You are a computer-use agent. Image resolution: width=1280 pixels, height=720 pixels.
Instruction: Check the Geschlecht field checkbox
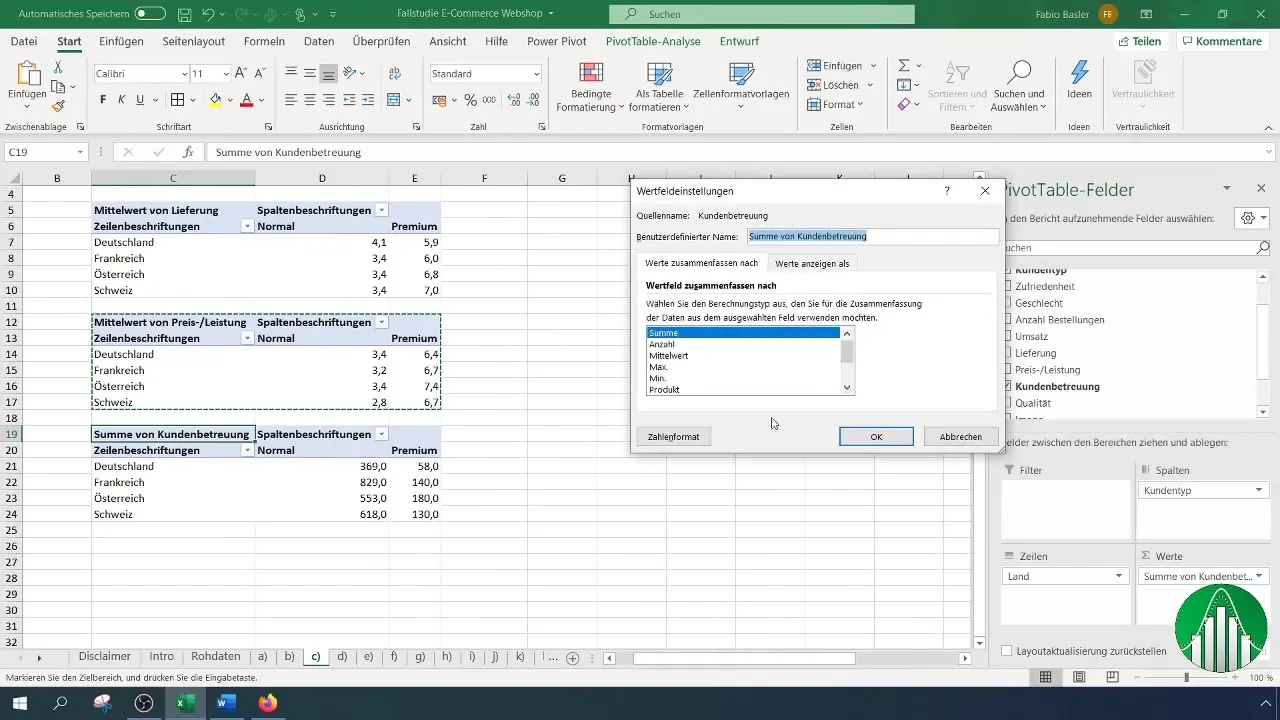click(x=1007, y=303)
